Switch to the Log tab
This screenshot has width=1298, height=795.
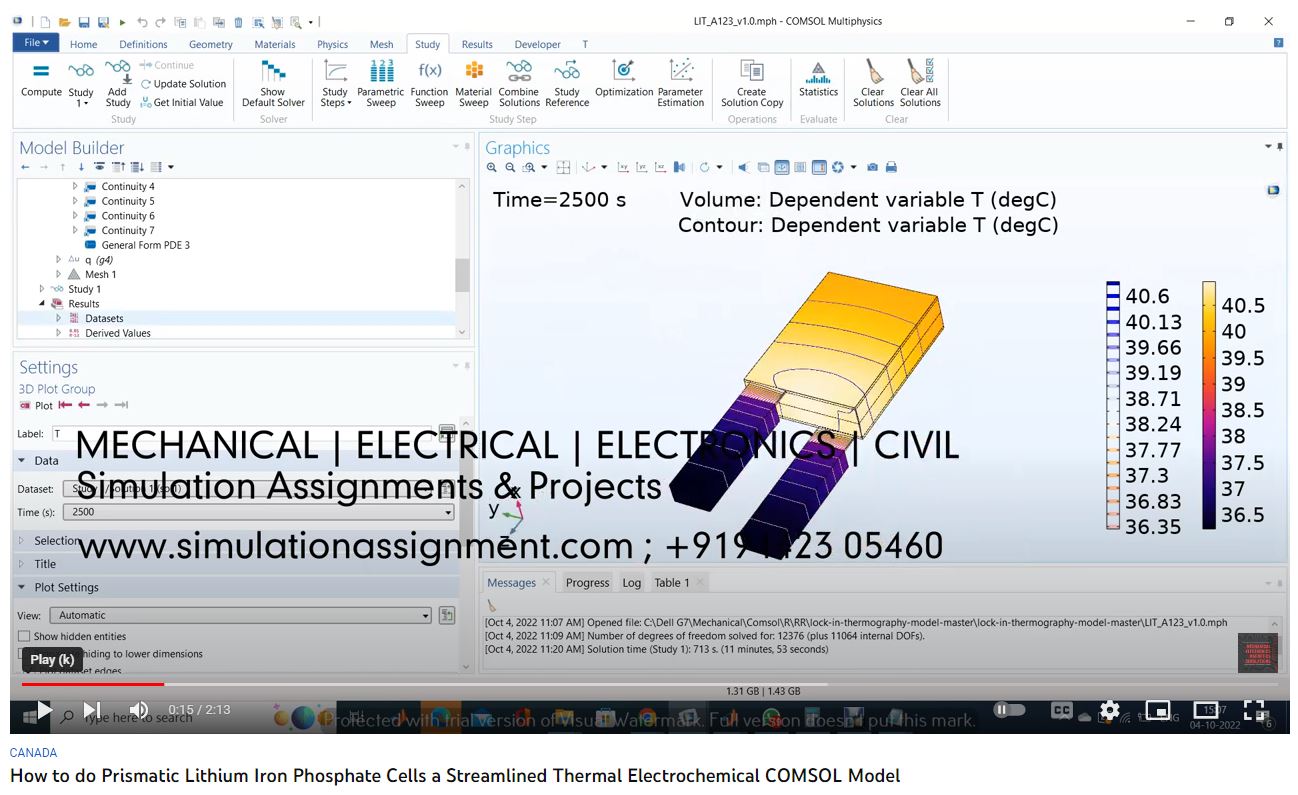click(631, 583)
